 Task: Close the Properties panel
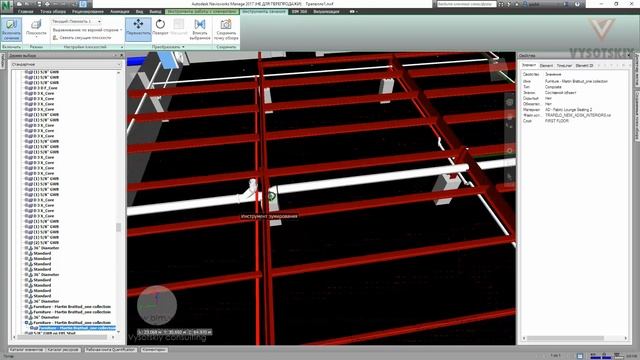point(629,56)
